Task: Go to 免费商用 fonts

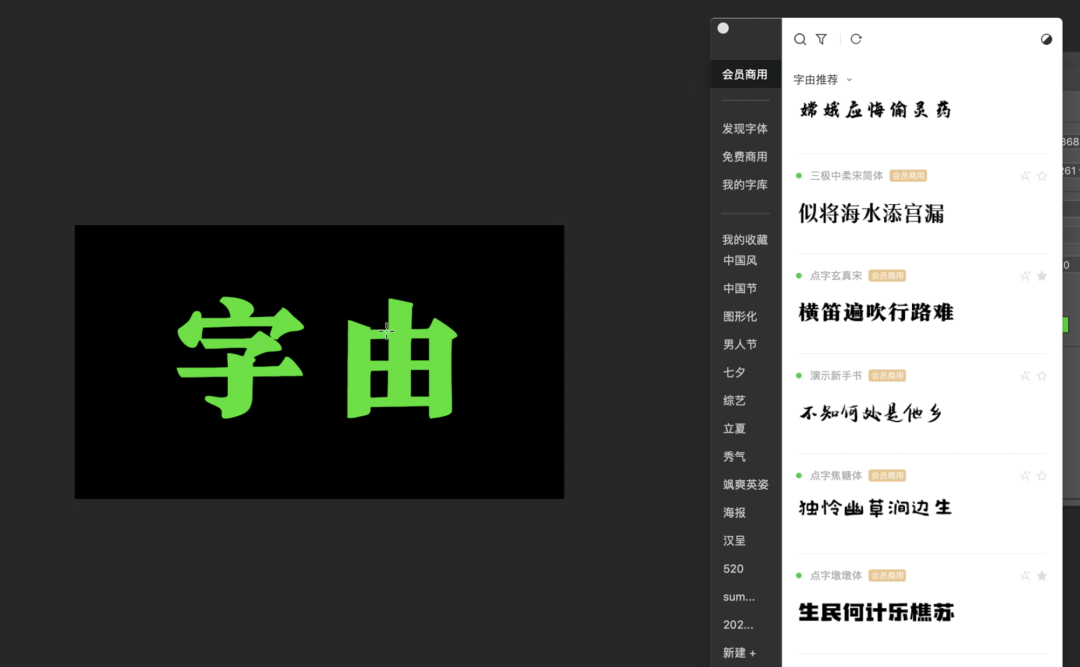Action: (745, 157)
